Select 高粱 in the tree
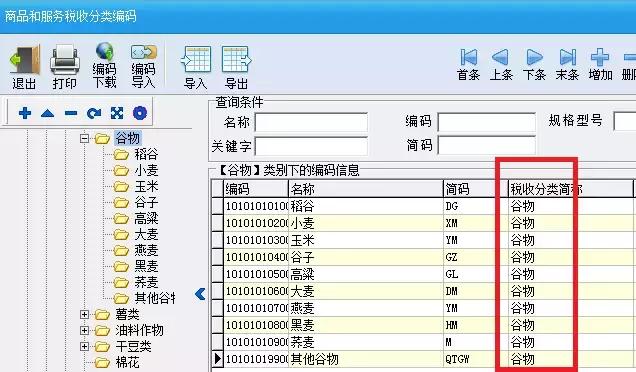This screenshot has height=372, width=636. 146,218
